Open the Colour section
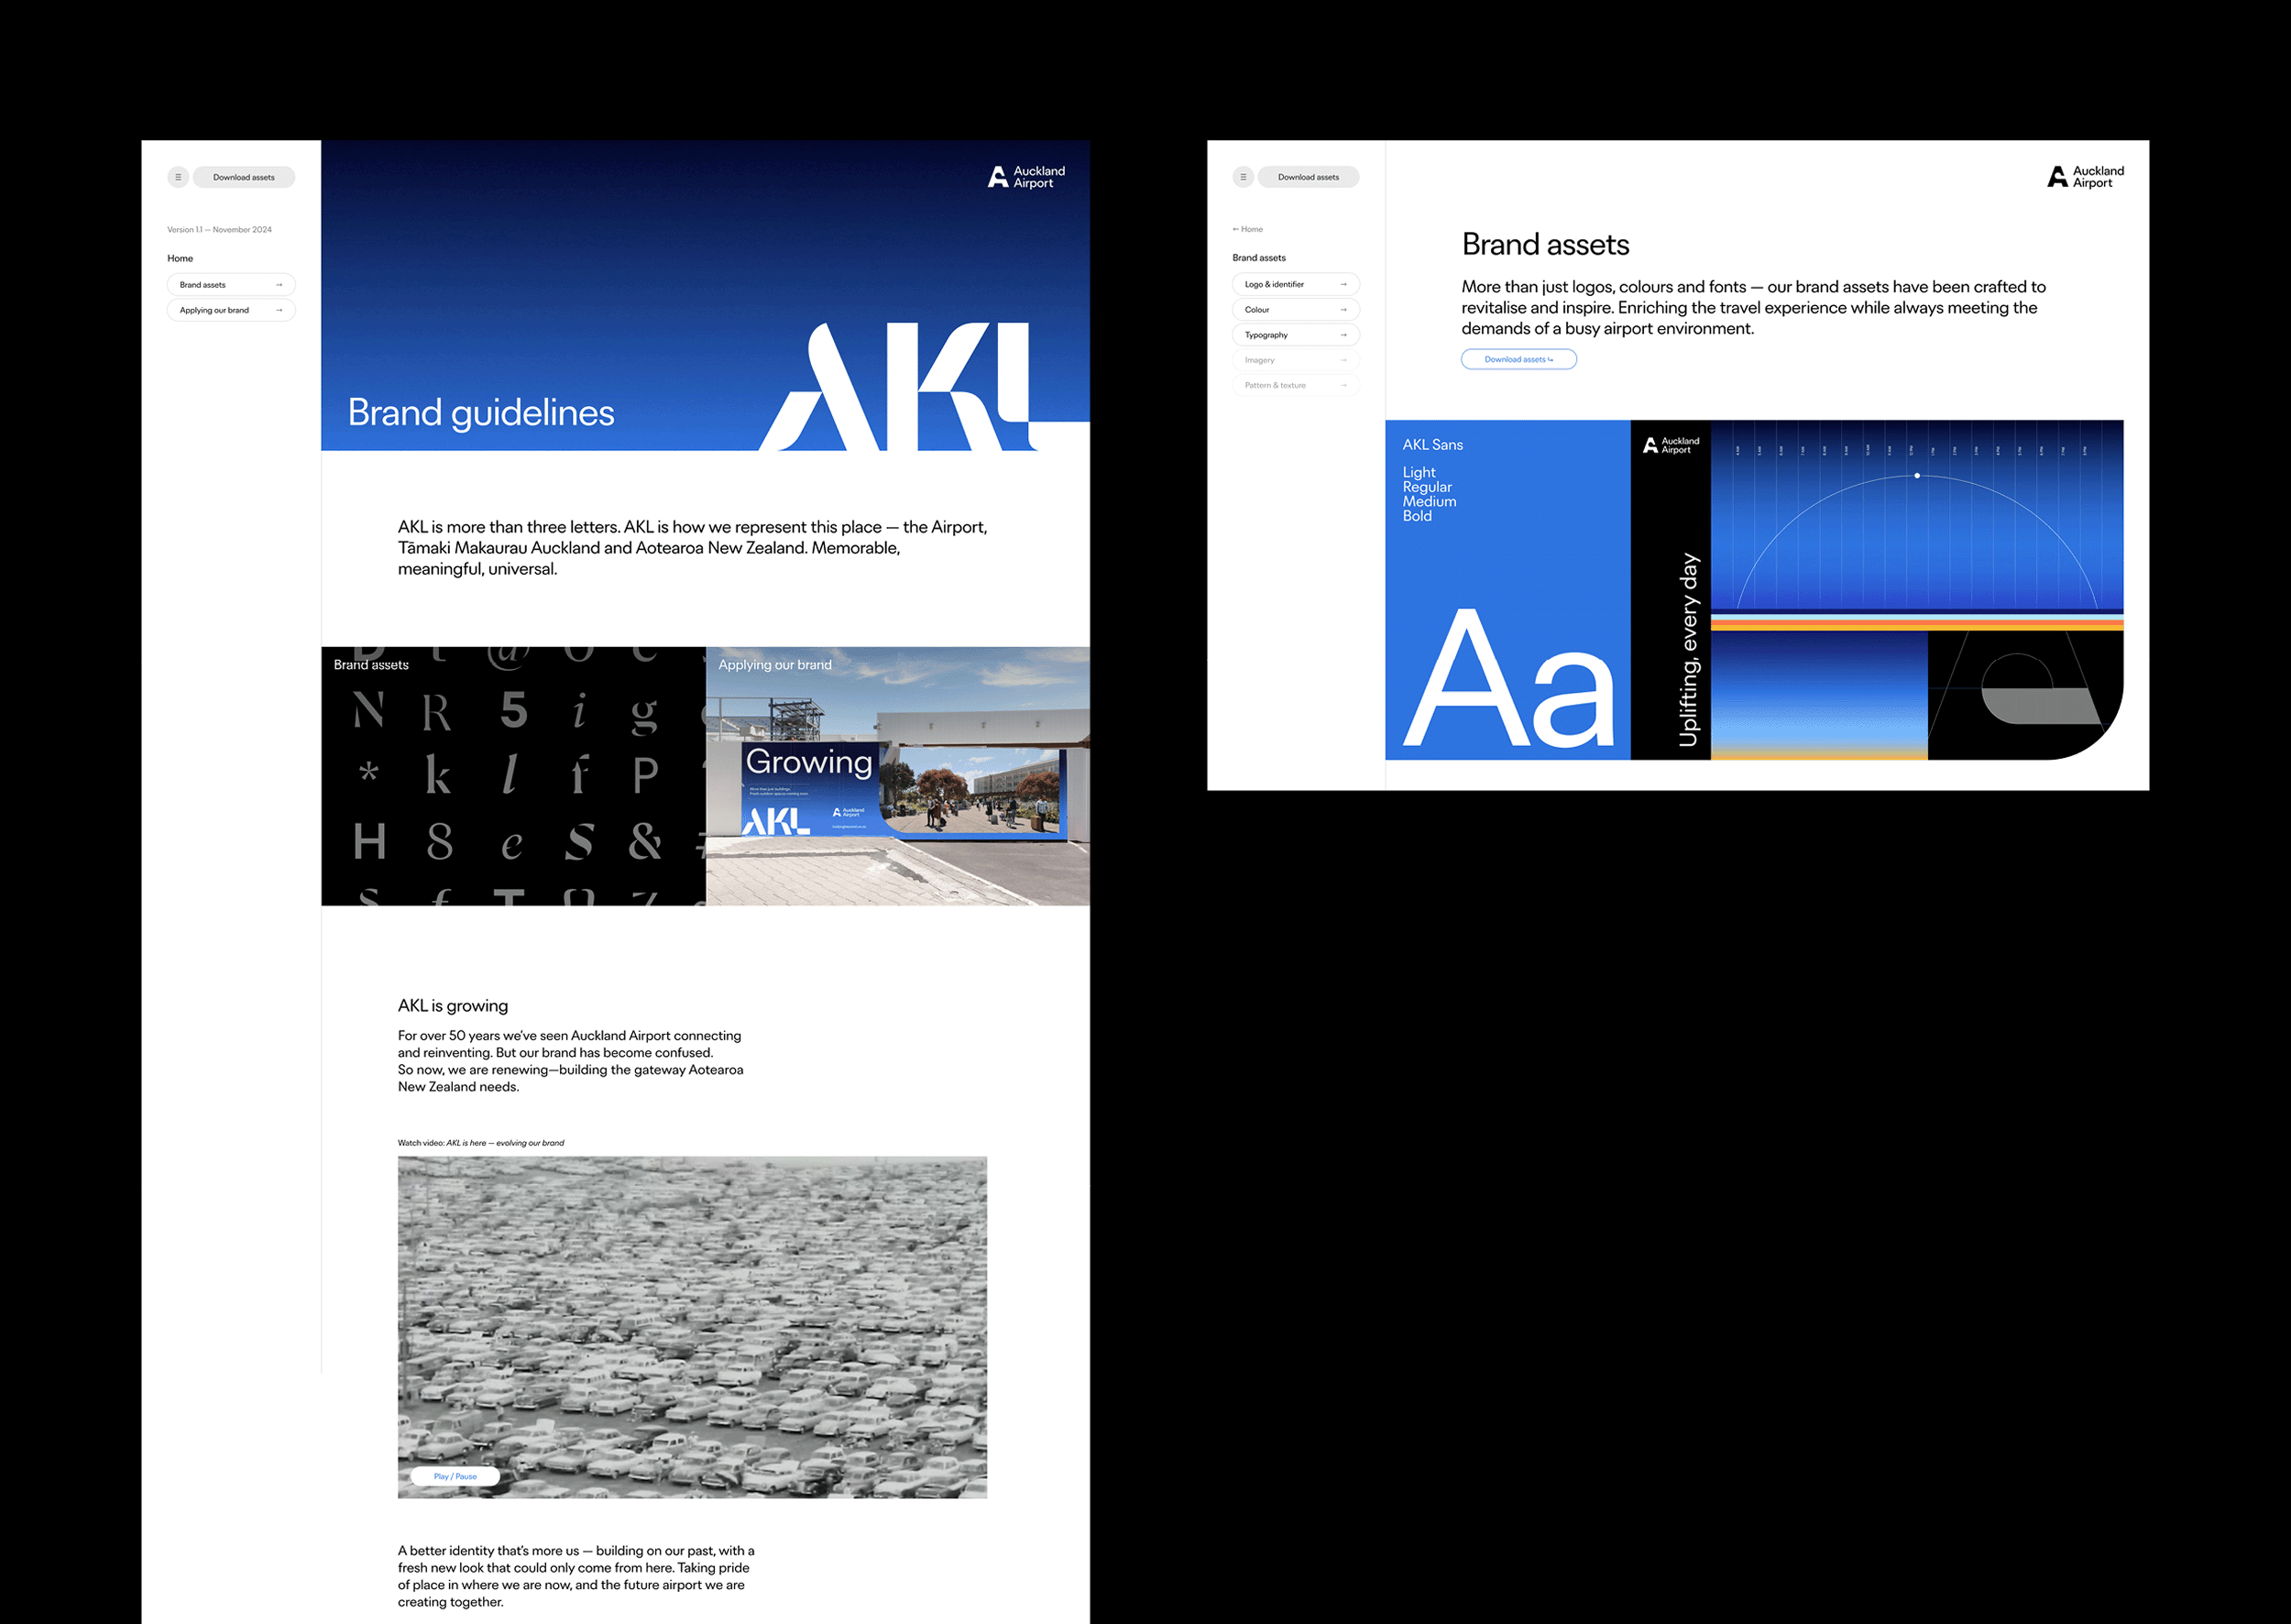Screen dimensions: 2291x1624 [1295, 310]
